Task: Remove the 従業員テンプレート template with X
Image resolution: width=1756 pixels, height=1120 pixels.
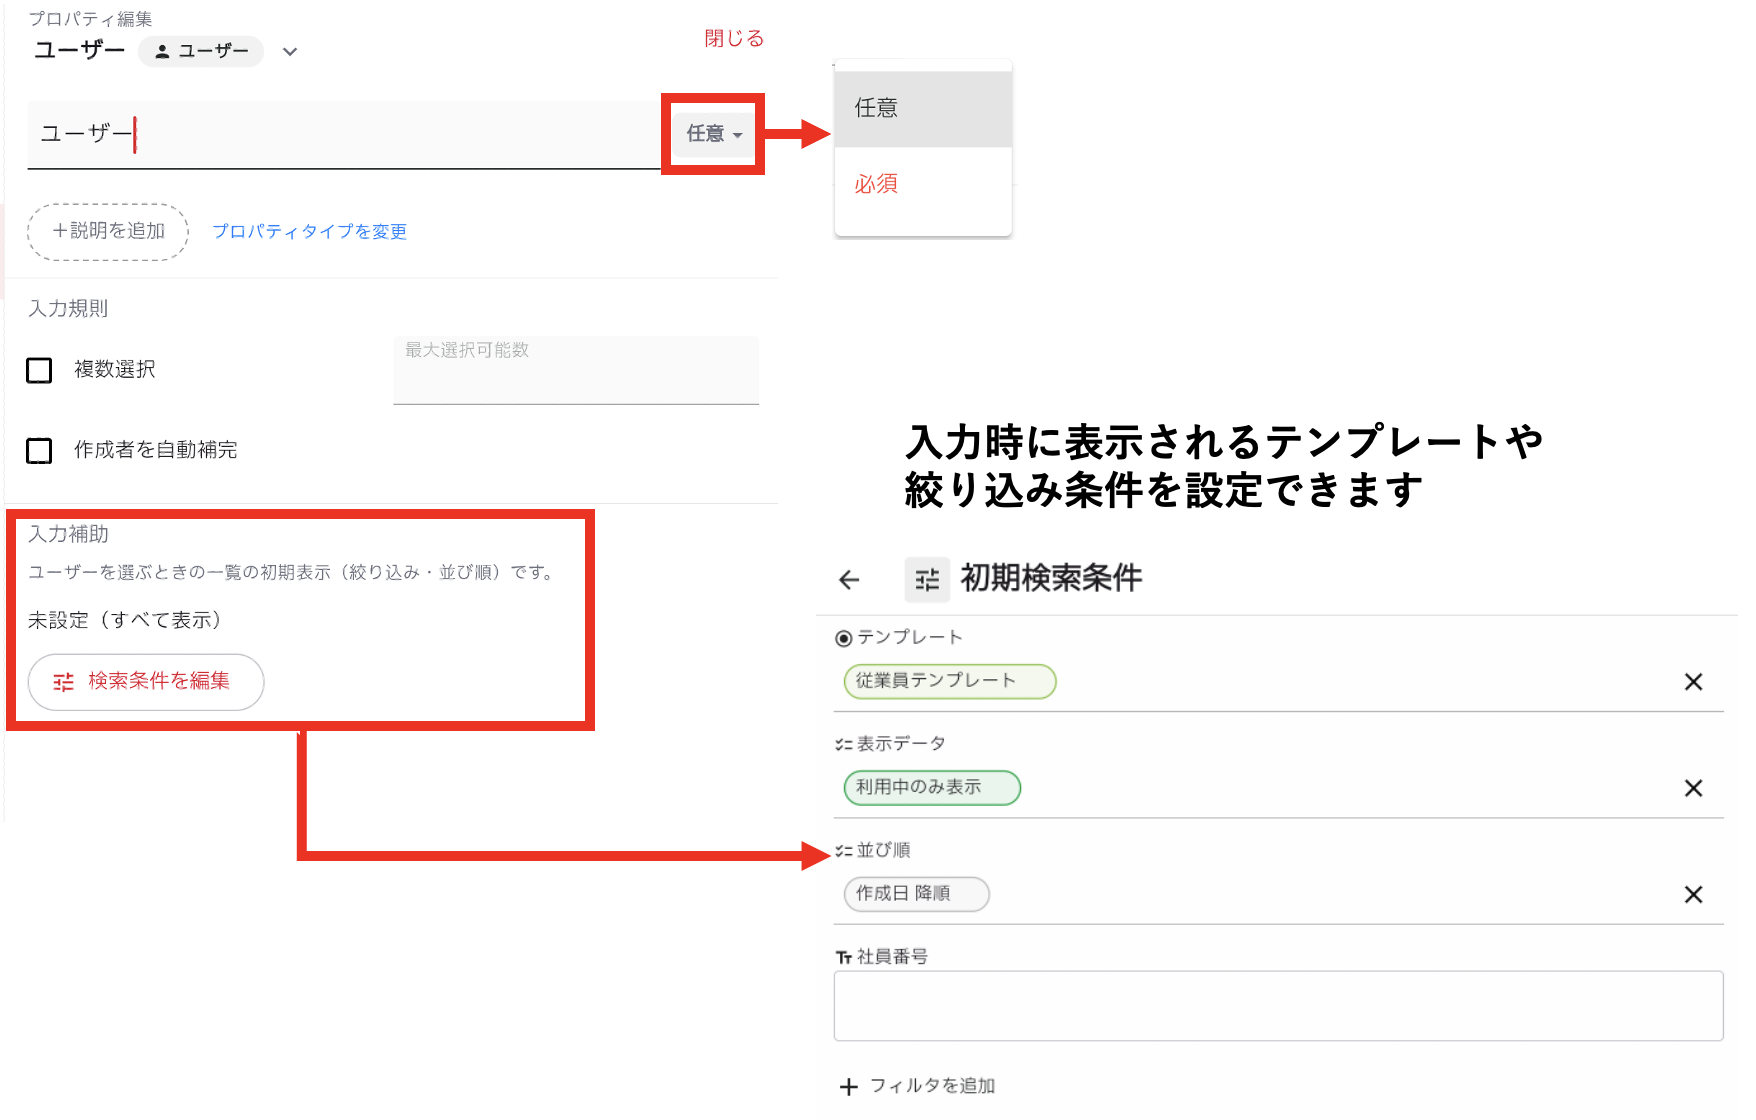Action: pyautogui.click(x=1693, y=682)
